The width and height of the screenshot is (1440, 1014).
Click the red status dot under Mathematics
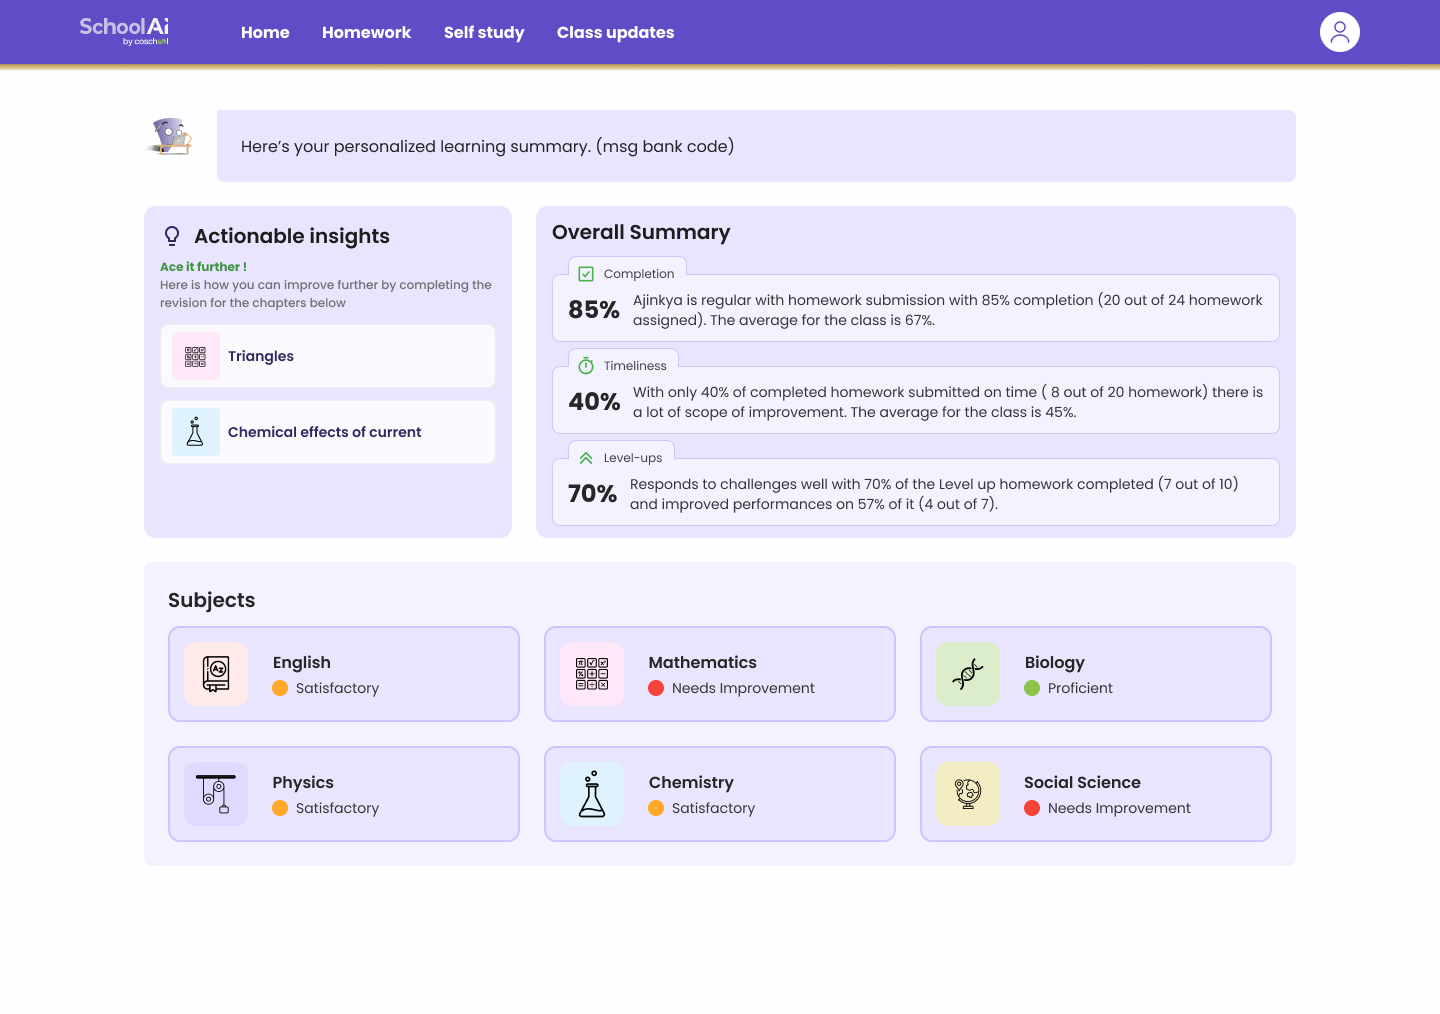tap(656, 688)
